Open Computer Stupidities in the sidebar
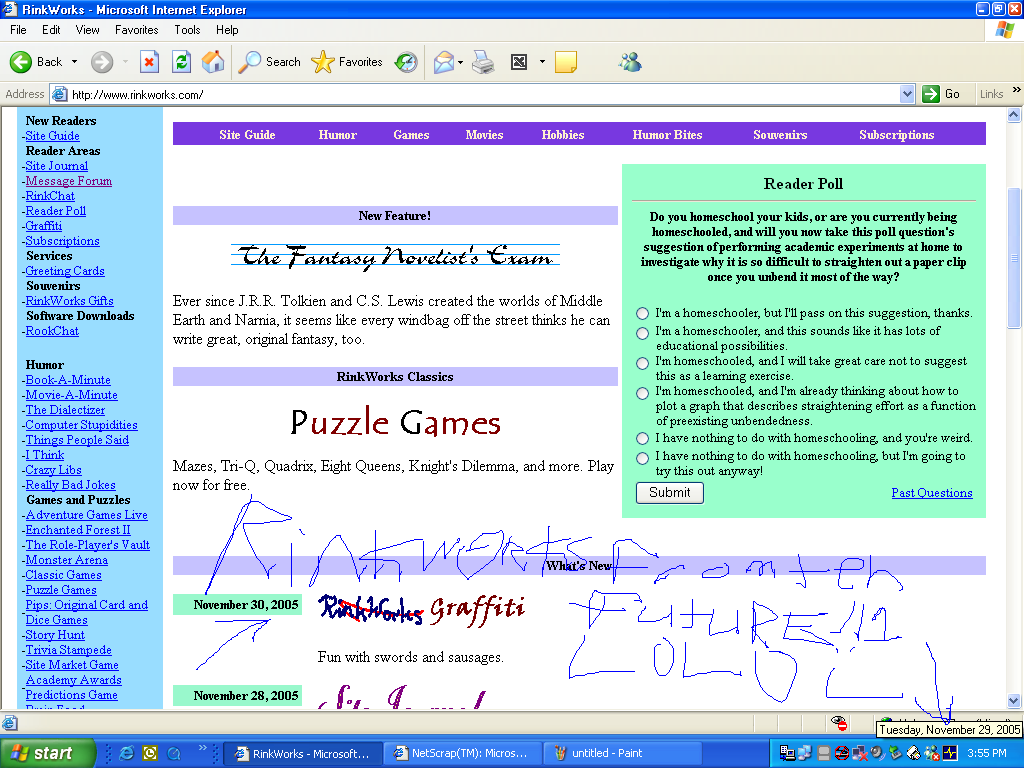Image resolution: width=1024 pixels, height=768 pixels. (x=82, y=424)
